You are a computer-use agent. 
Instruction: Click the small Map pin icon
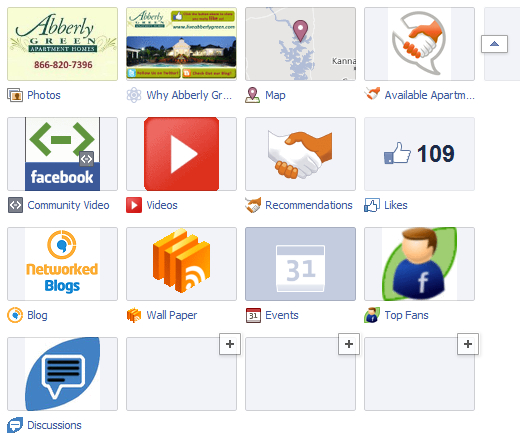[x=252, y=95]
